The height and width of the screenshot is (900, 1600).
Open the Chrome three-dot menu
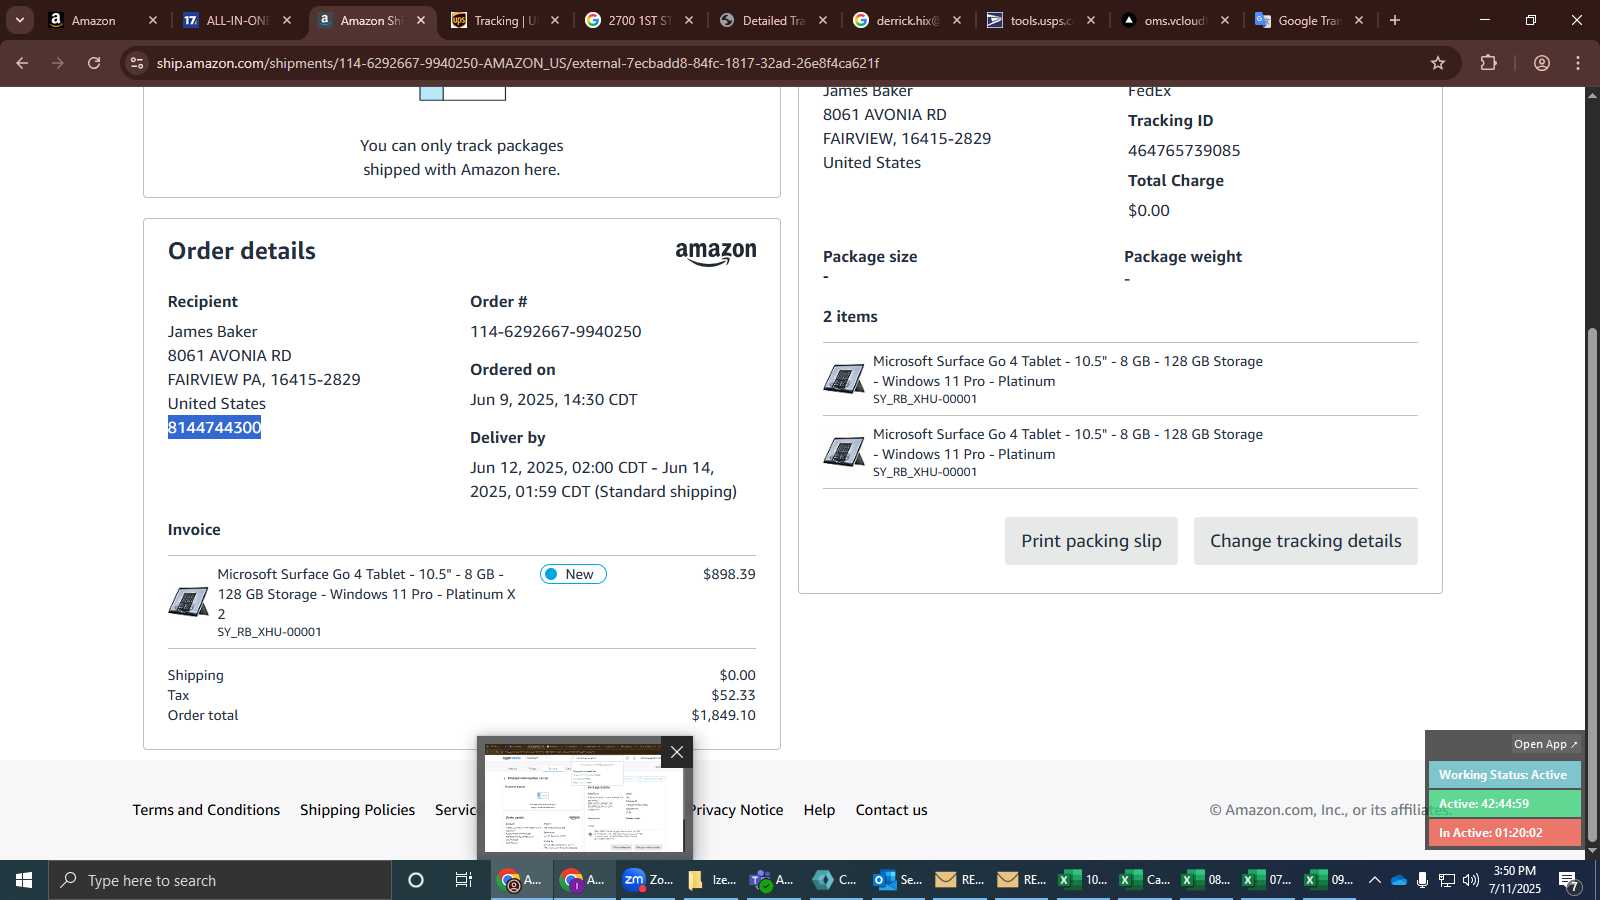coord(1578,63)
